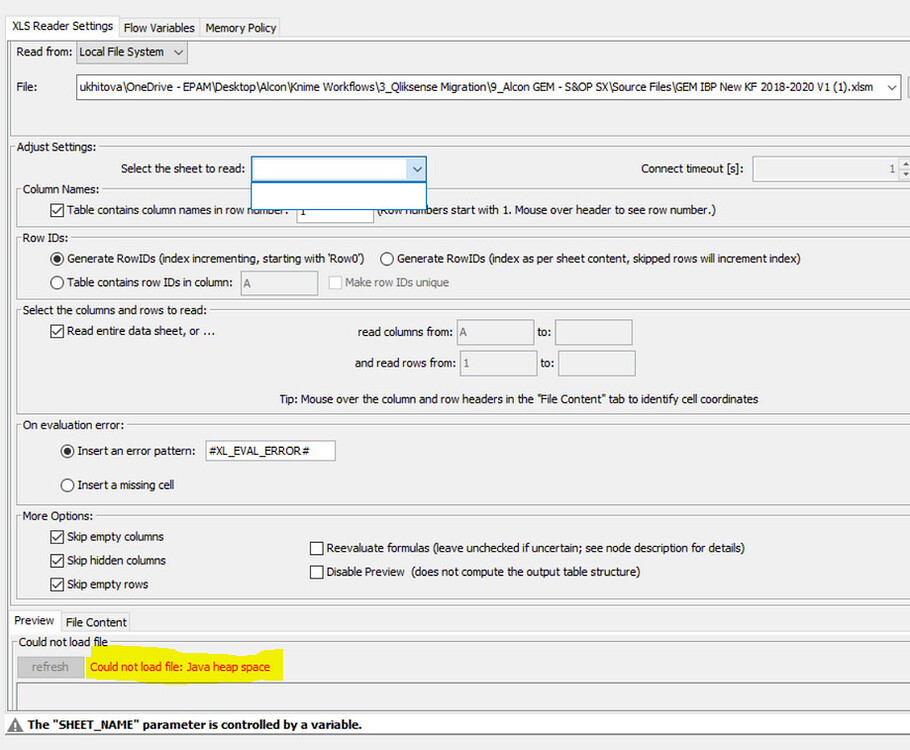Select the XLS Reader Settings tab
910x750 pixels.
[61, 26]
